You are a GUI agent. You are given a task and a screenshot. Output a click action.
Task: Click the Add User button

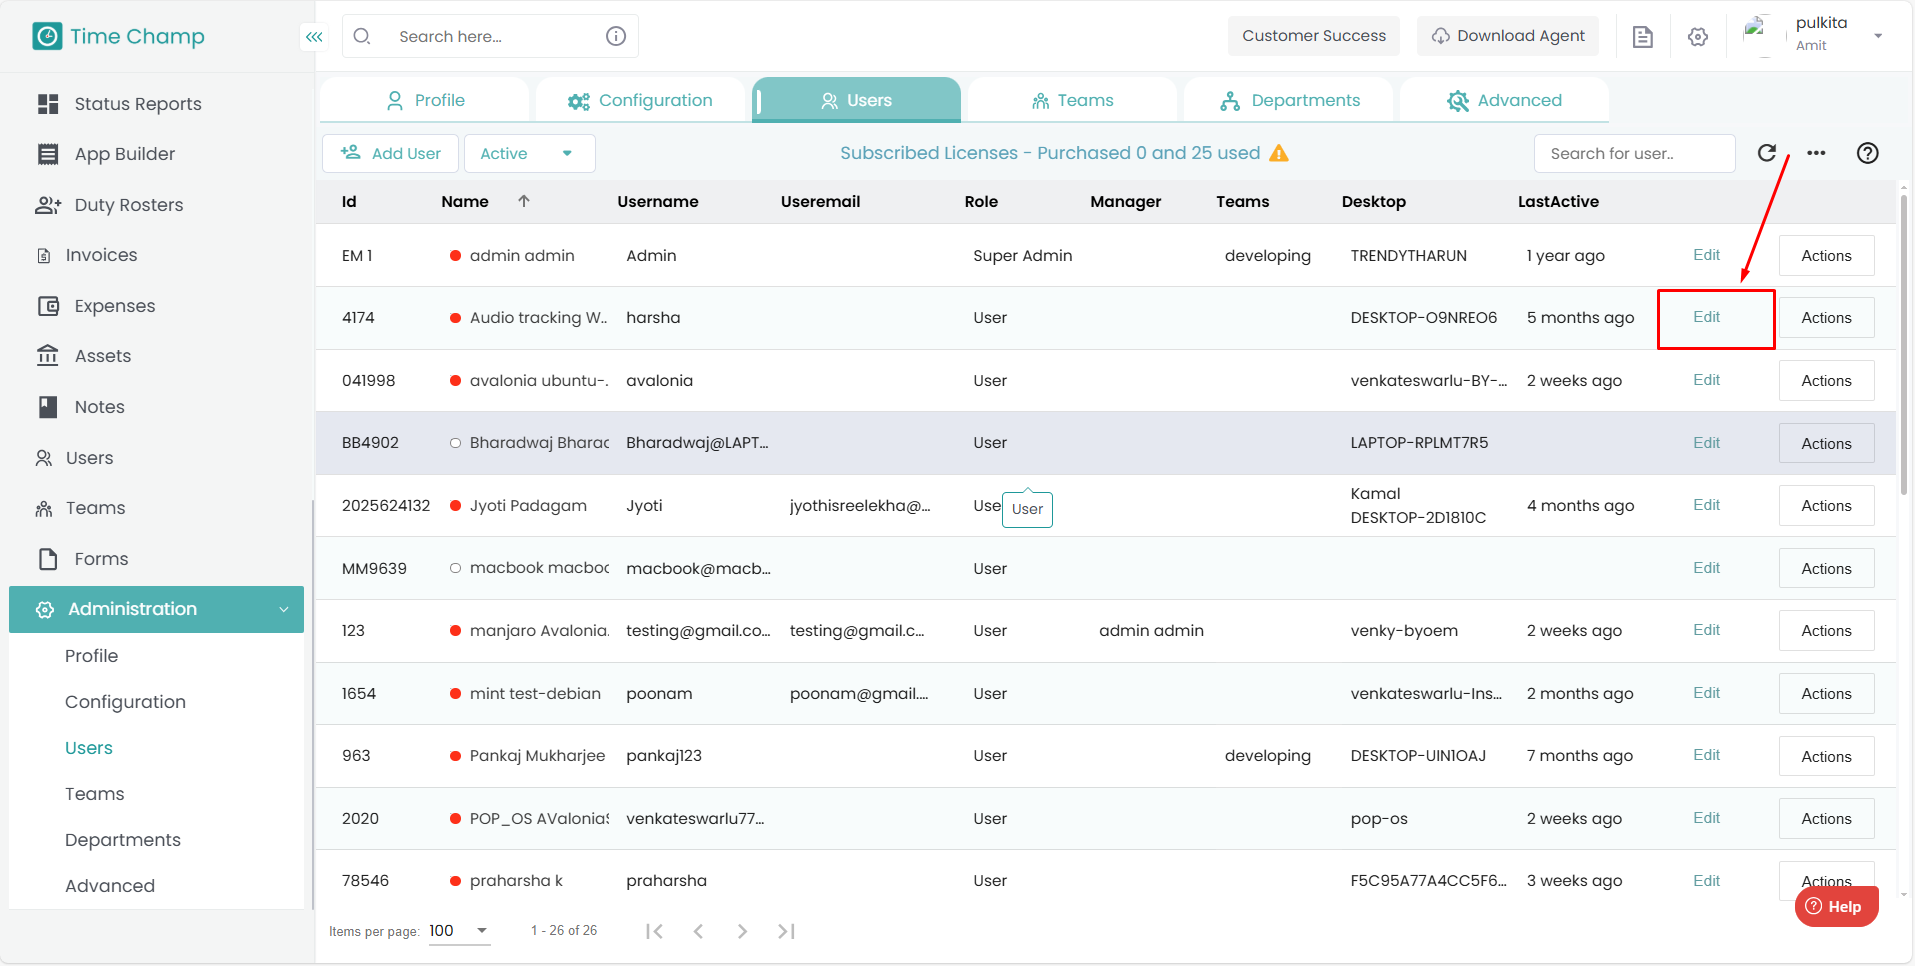click(x=391, y=153)
